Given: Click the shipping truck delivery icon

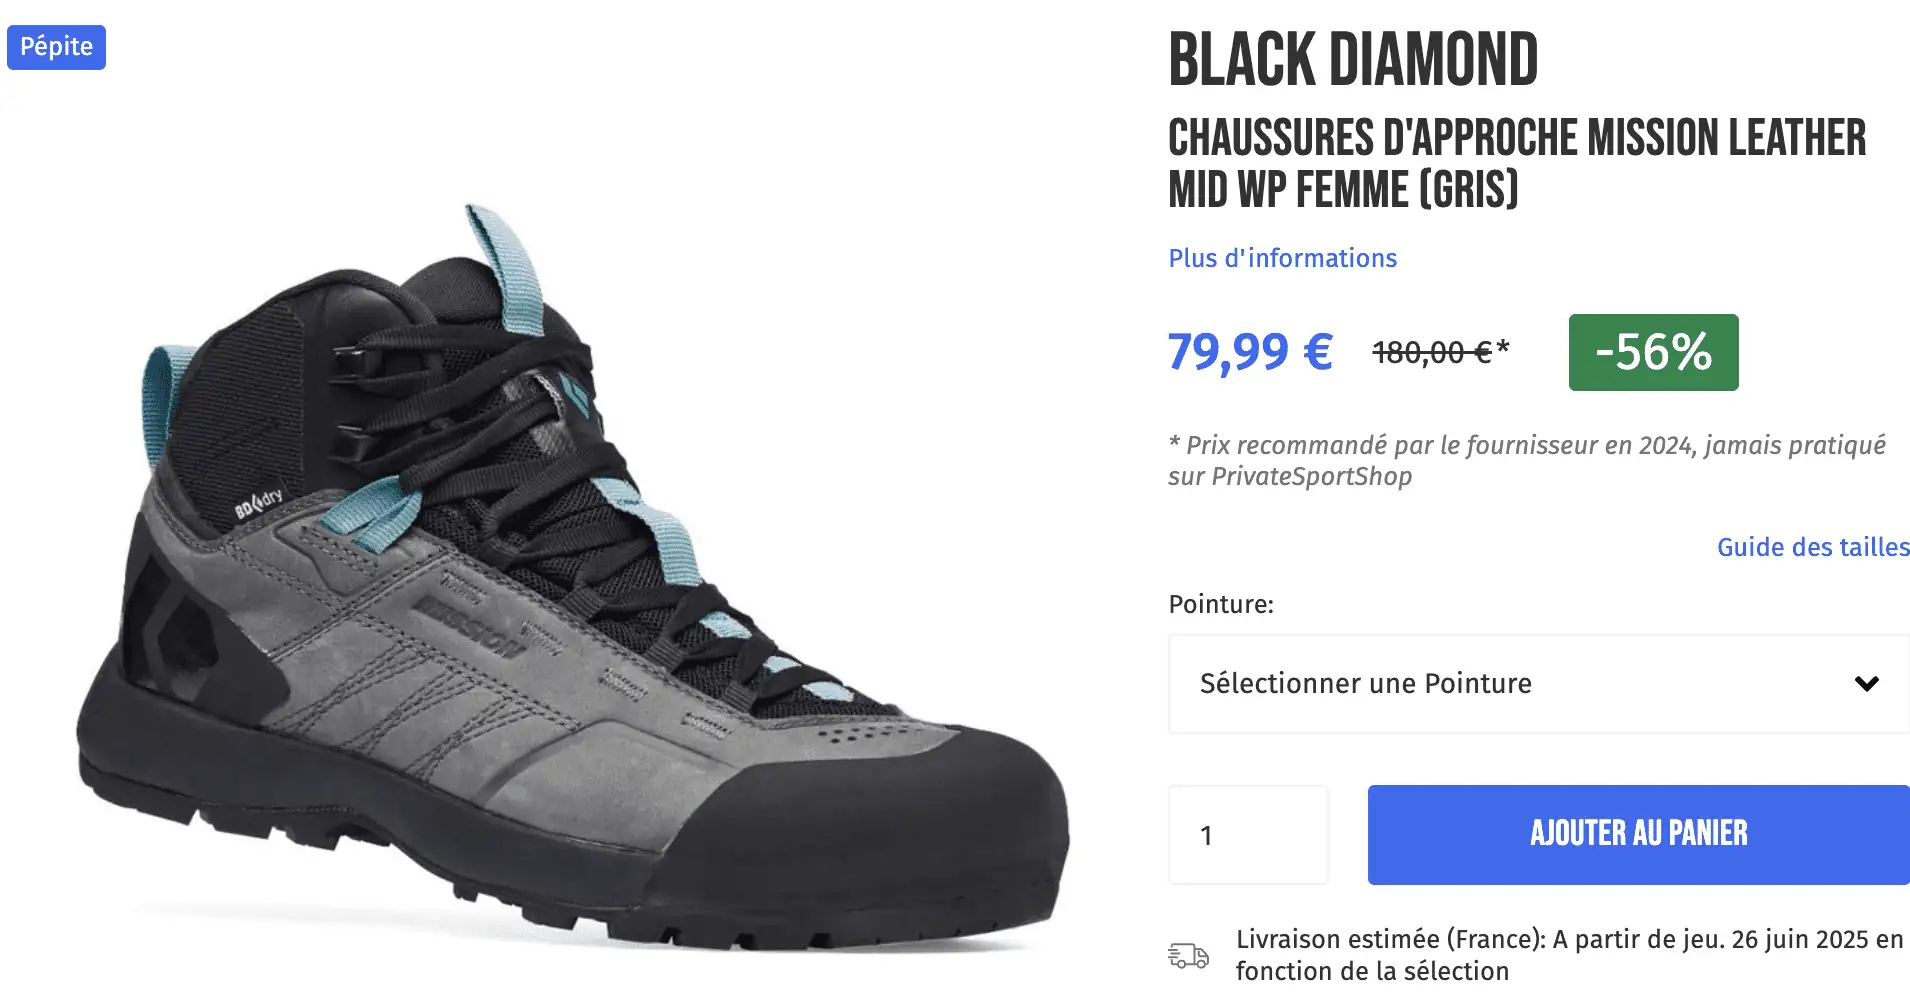Looking at the screenshot, I should 1188,953.
